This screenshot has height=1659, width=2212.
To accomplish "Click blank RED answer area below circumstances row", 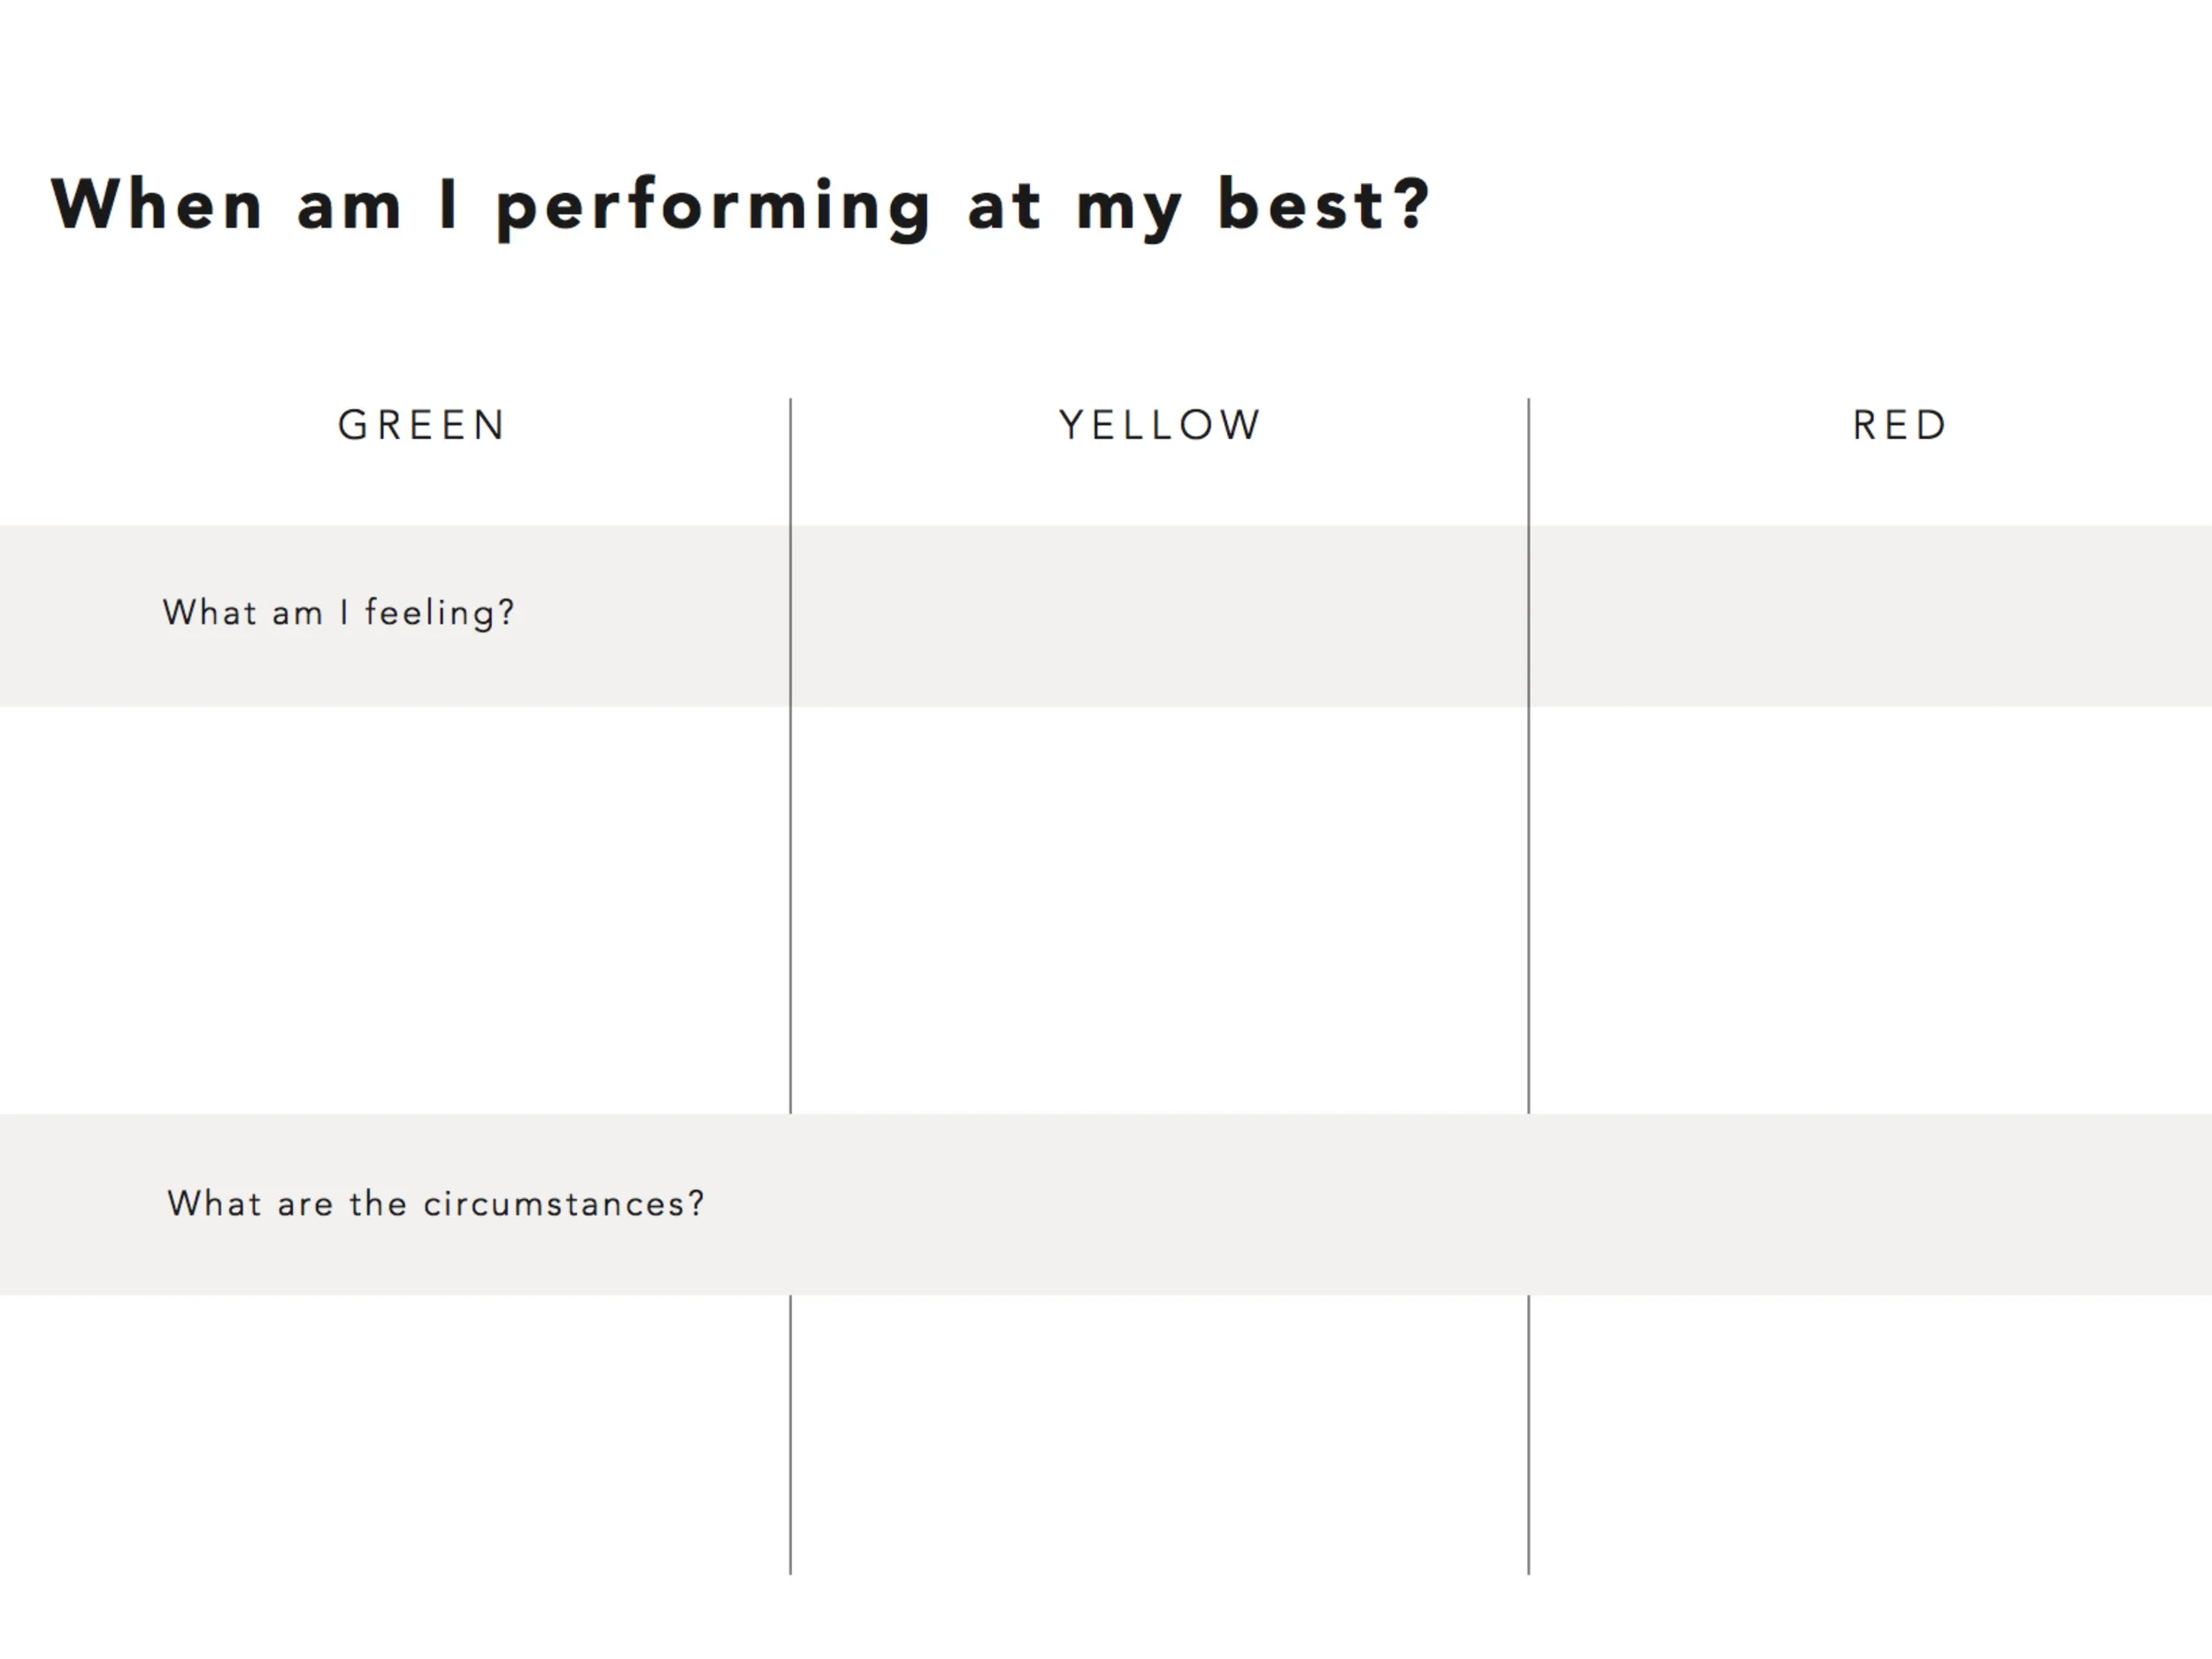I will (1870, 1435).
